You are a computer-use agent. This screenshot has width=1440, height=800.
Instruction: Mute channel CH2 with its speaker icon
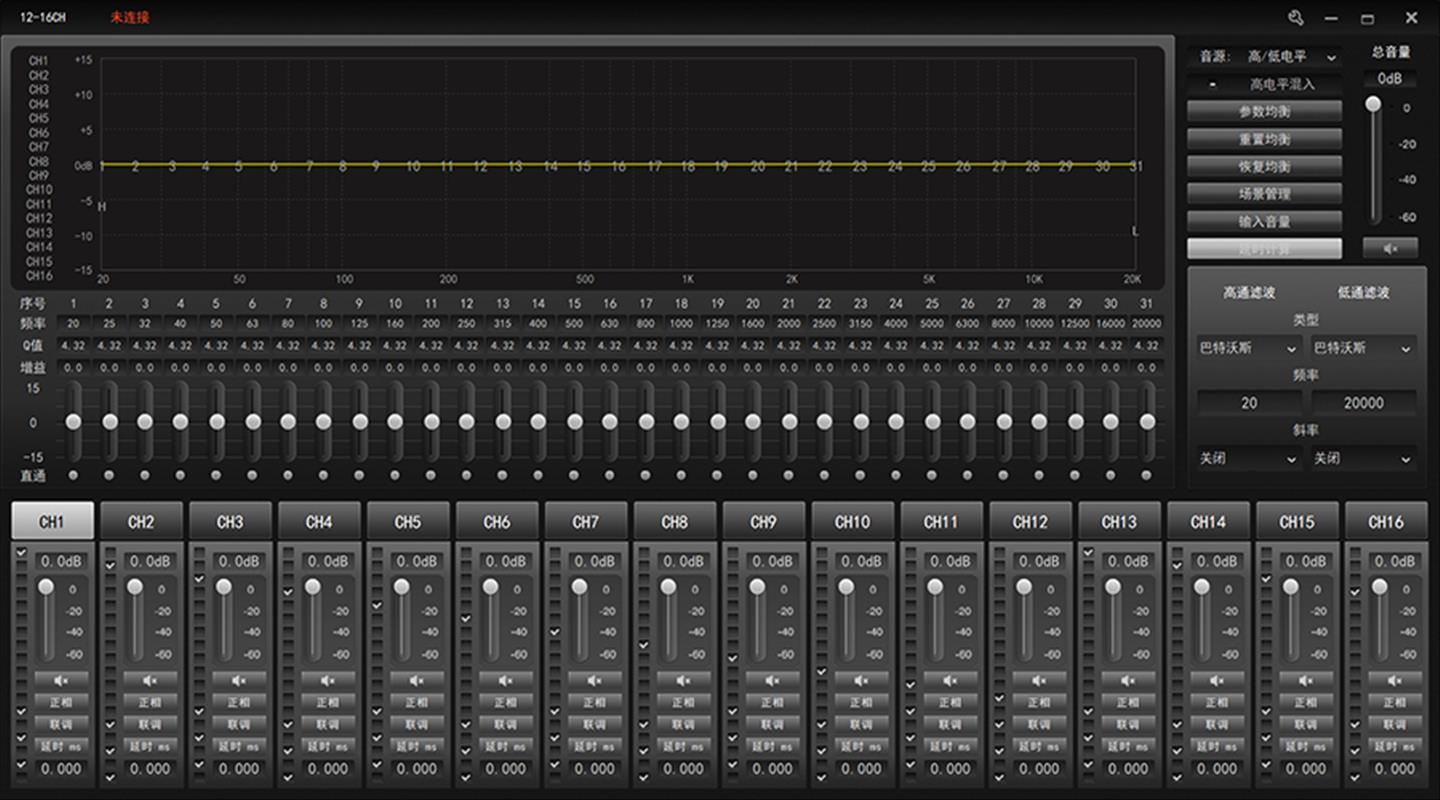point(149,680)
